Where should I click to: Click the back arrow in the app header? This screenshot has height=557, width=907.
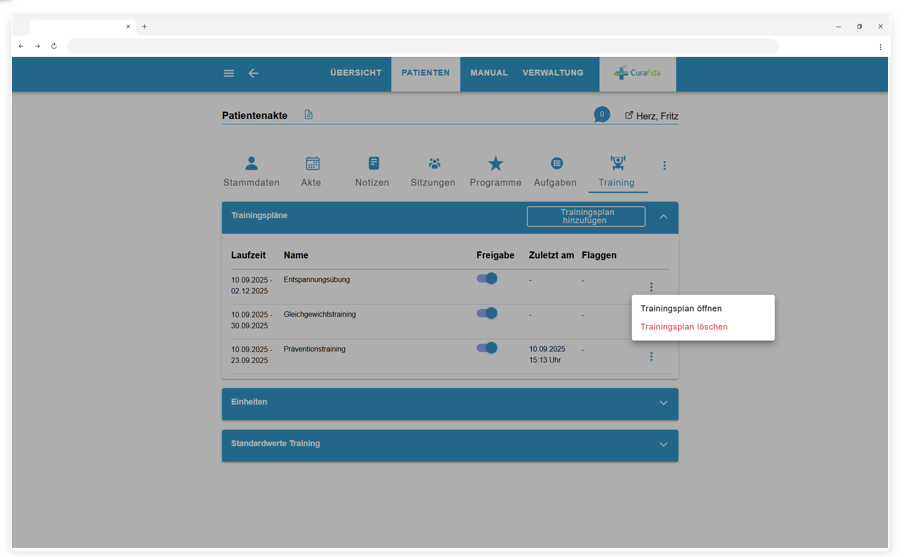pyautogui.click(x=253, y=73)
